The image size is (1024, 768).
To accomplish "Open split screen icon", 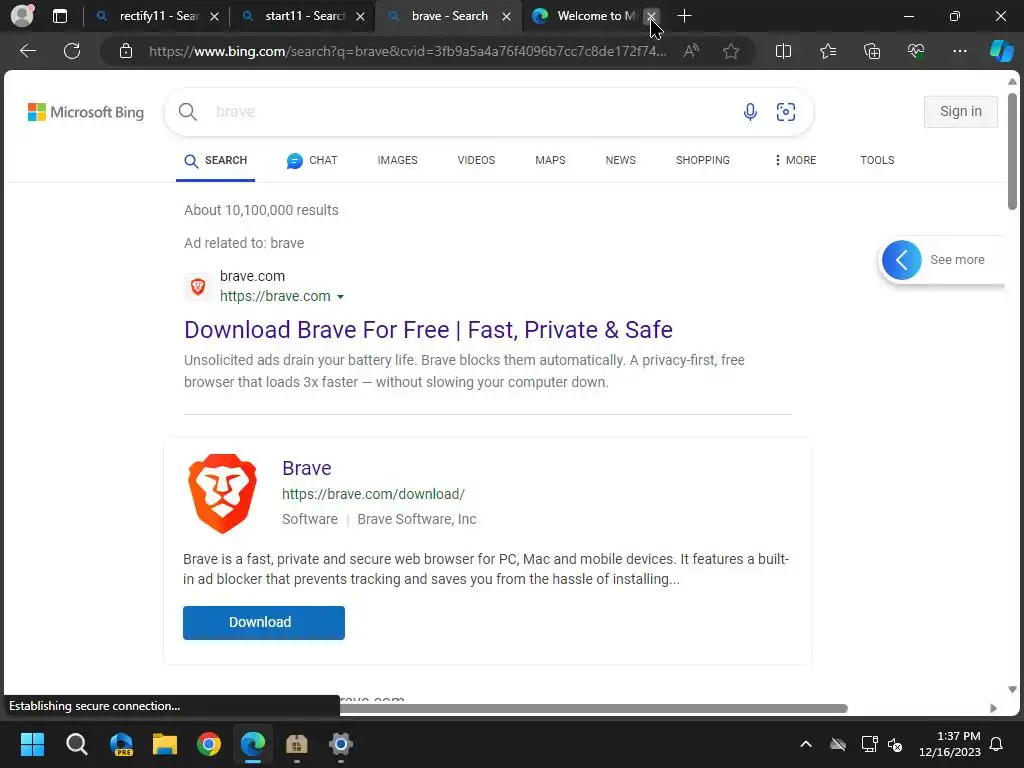I will click(783, 51).
